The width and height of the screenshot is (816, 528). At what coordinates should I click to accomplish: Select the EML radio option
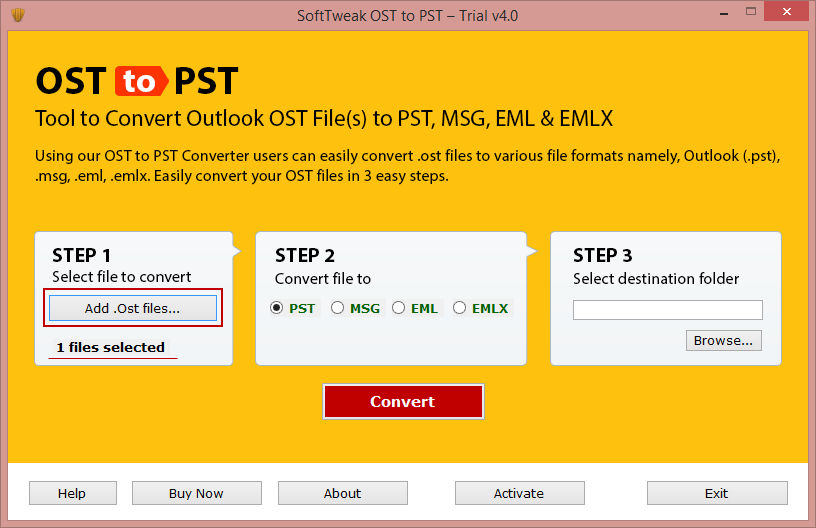click(399, 308)
